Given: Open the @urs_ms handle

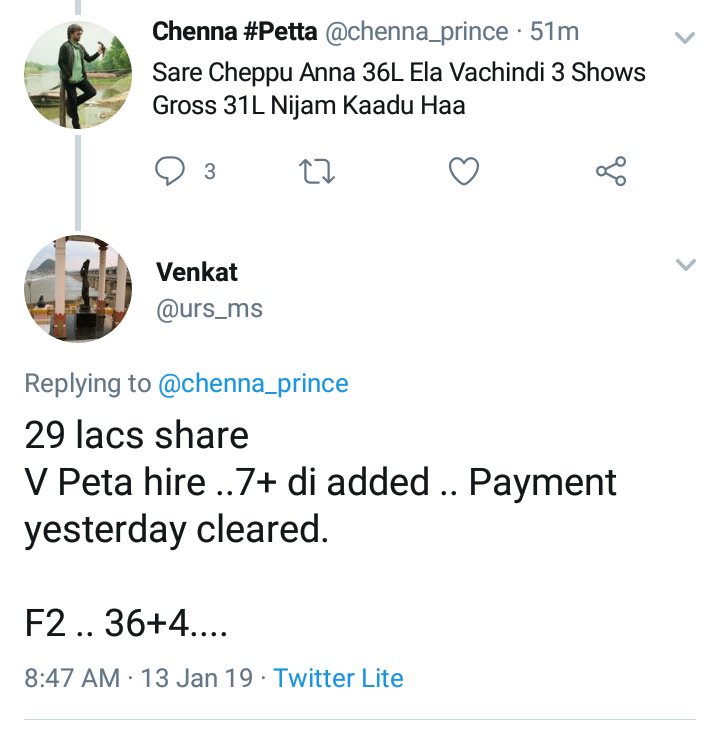Looking at the screenshot, I should [209, 309].
